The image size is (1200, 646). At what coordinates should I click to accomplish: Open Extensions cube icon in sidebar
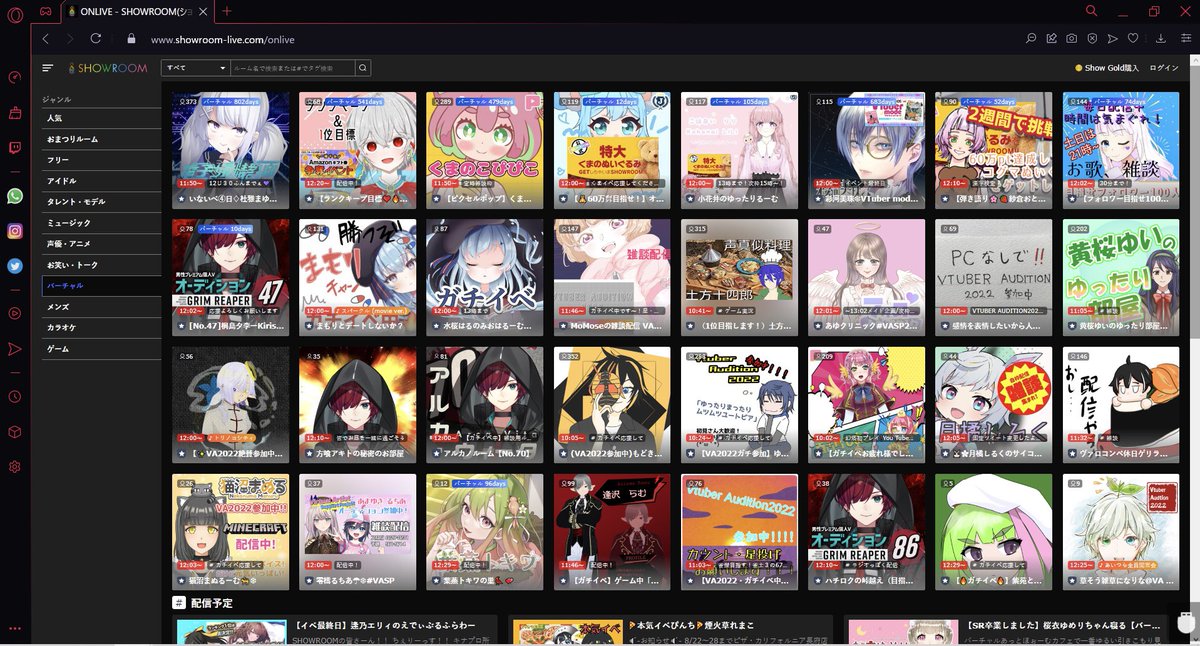click(x=15, y=432)
